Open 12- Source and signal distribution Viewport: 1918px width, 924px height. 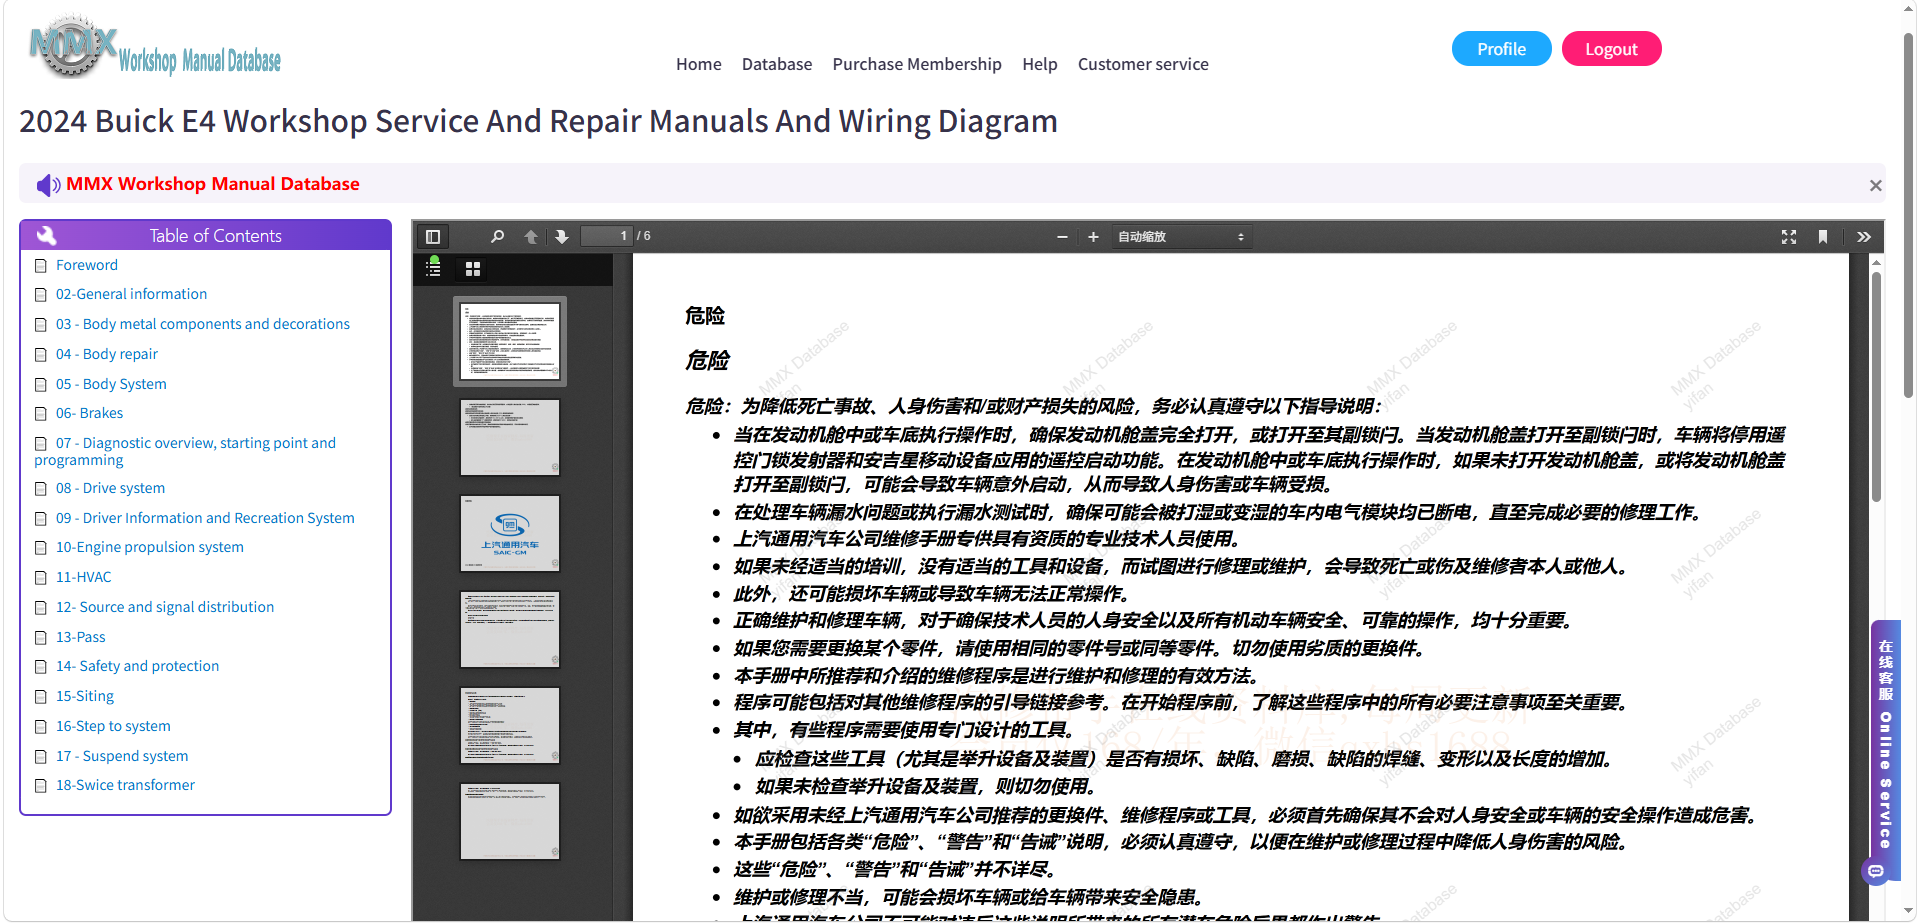165,607
